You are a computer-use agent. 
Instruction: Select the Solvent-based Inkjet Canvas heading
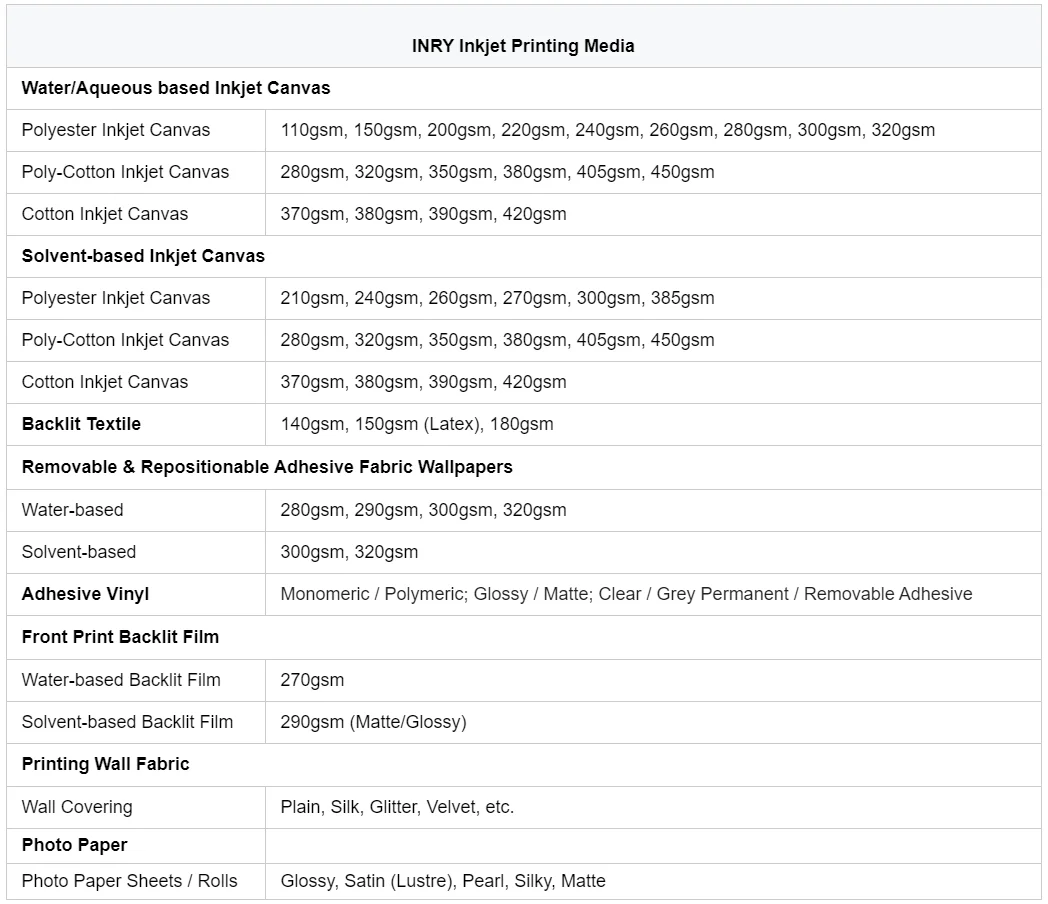click(143, 256)
